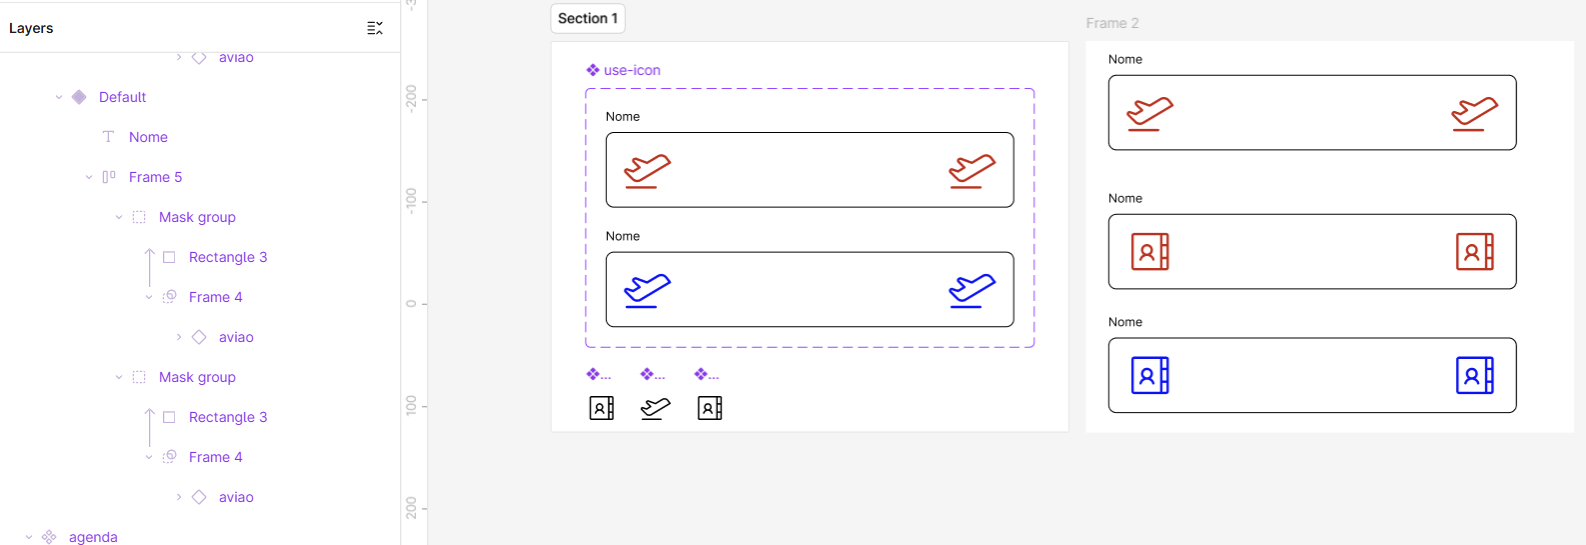This screenshot has width=1586, height=545.
Task: Click the use-icon component set label
Action: tap(632, 70)
